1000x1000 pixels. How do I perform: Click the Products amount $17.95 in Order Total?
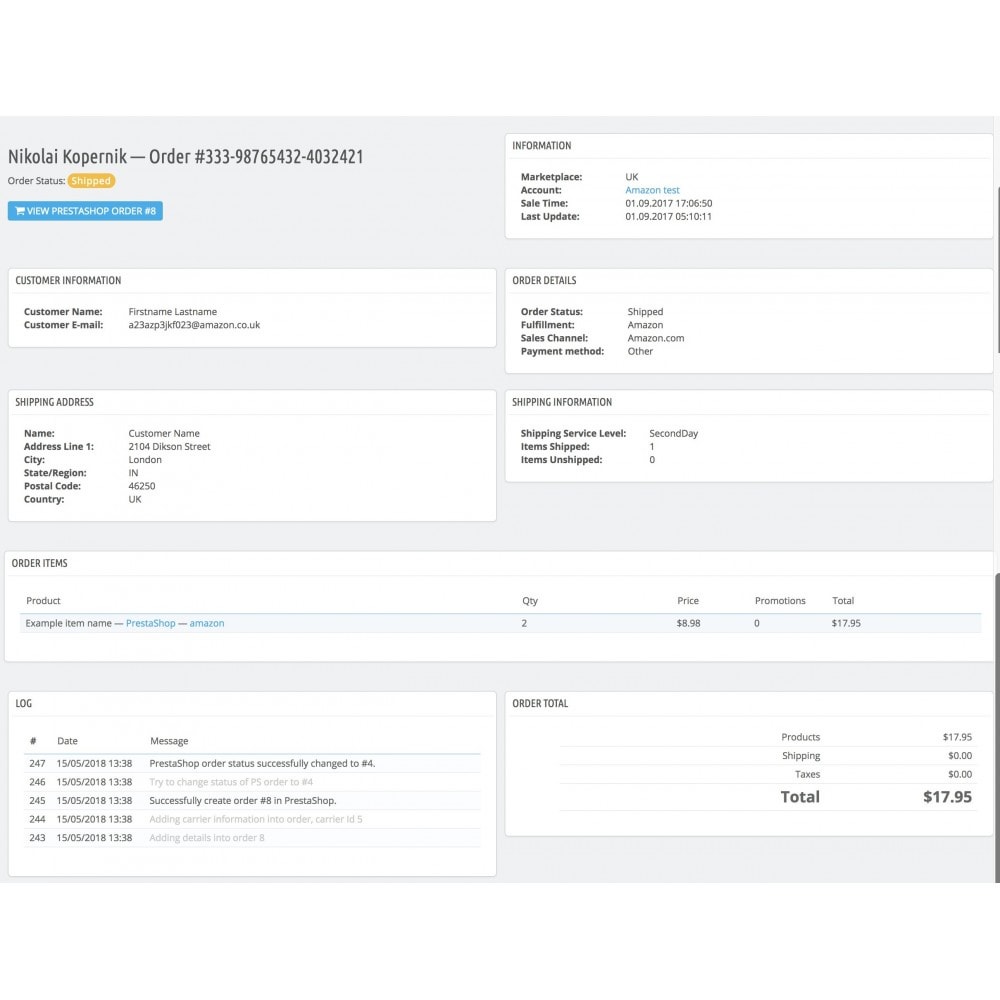957,737
